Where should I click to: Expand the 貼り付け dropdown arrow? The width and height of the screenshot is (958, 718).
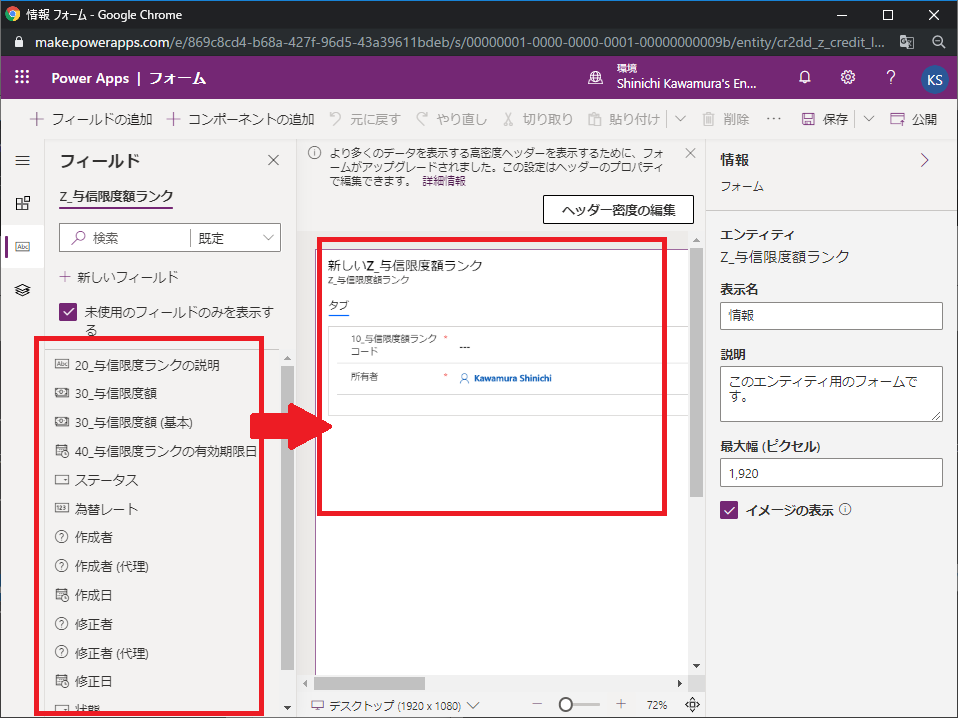pos(680,119)
